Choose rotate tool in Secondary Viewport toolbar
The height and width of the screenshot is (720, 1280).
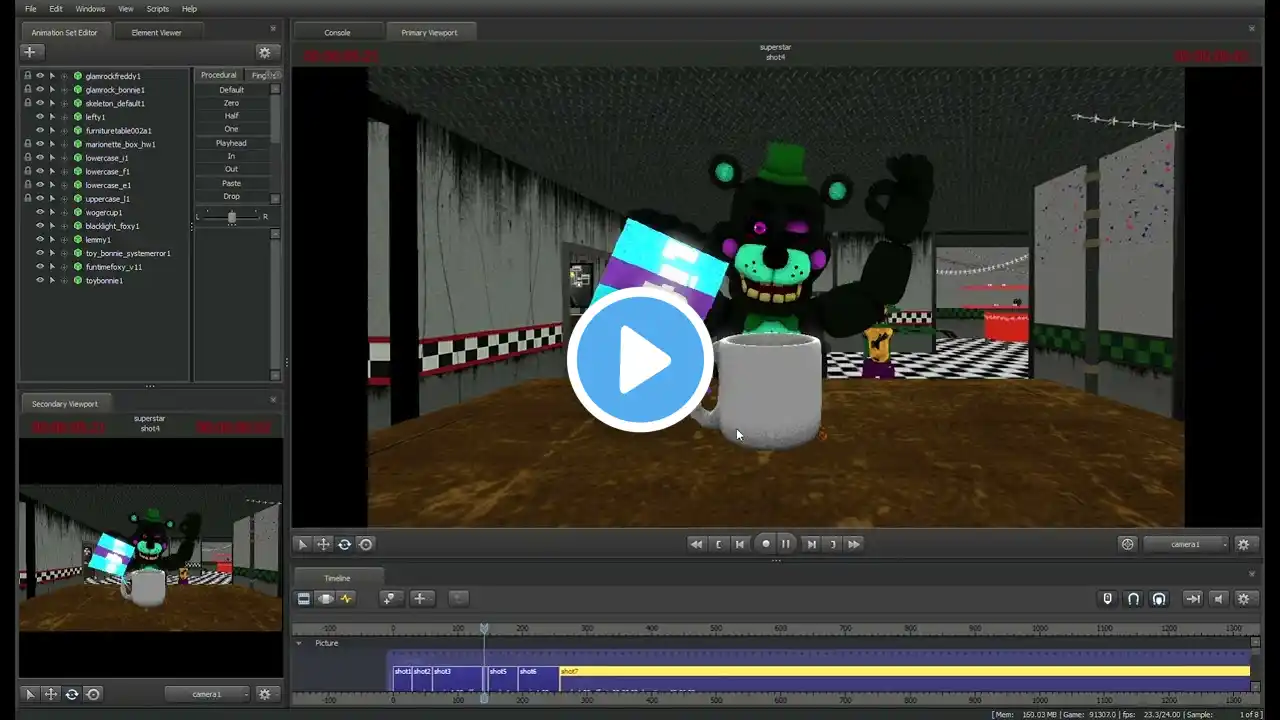(72, 694)
